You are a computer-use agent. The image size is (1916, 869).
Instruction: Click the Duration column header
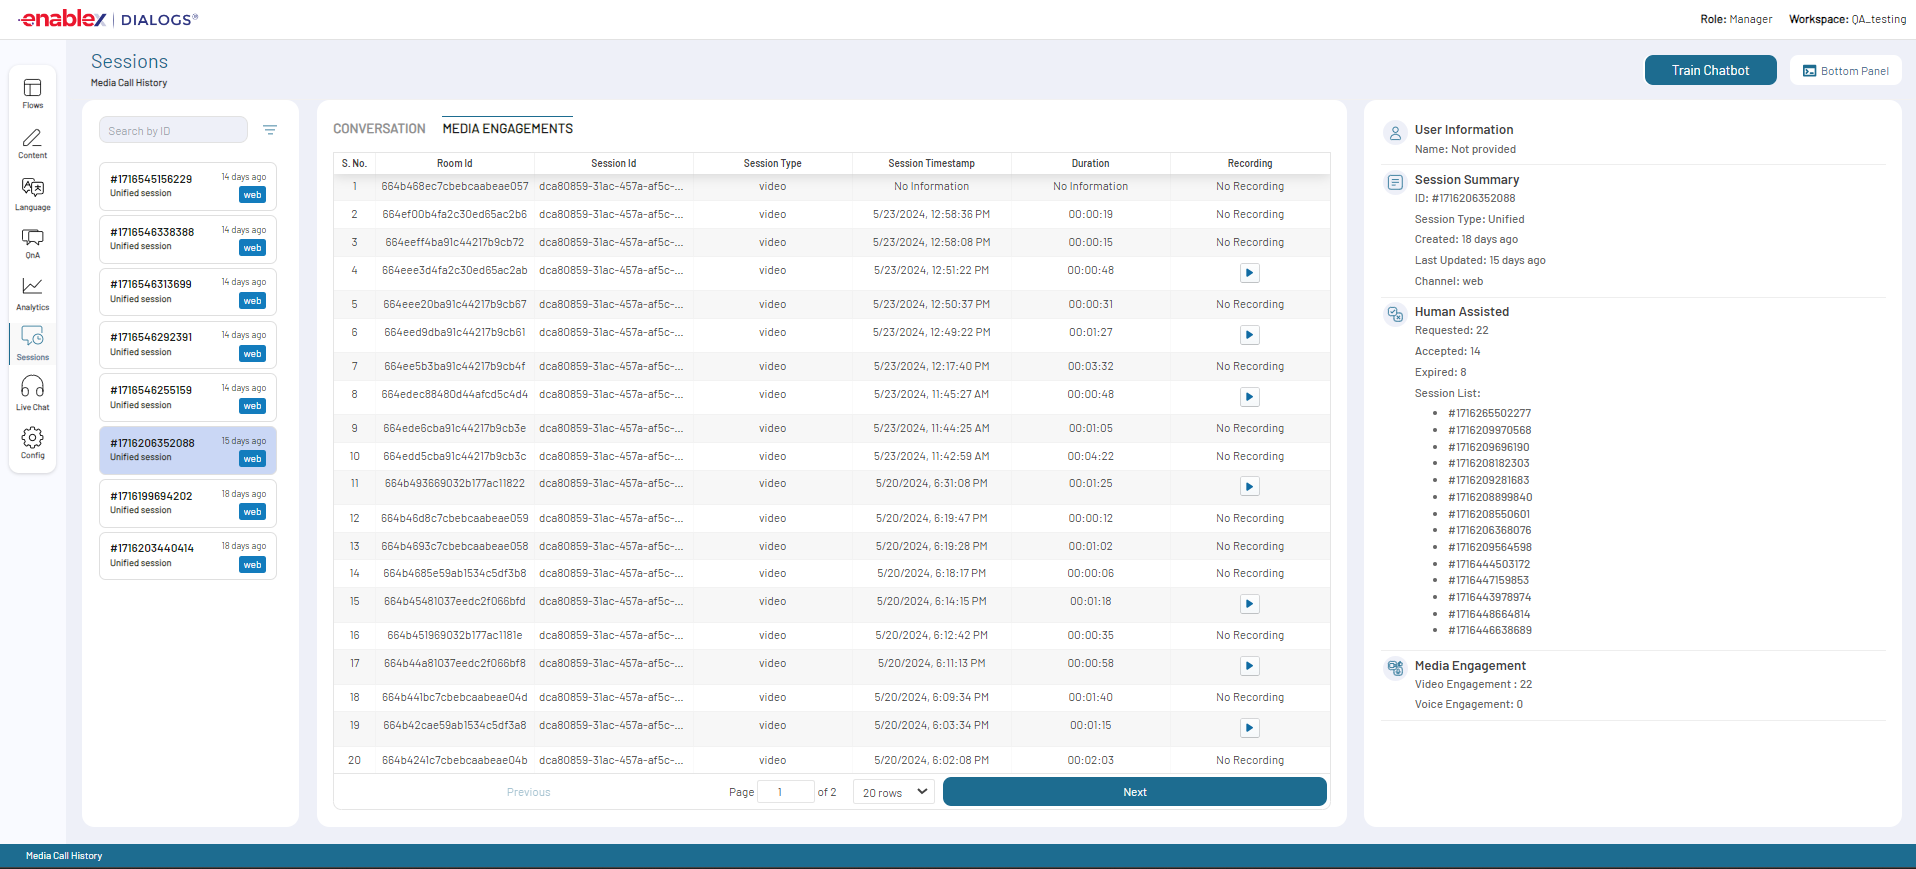click(1090, 163)
